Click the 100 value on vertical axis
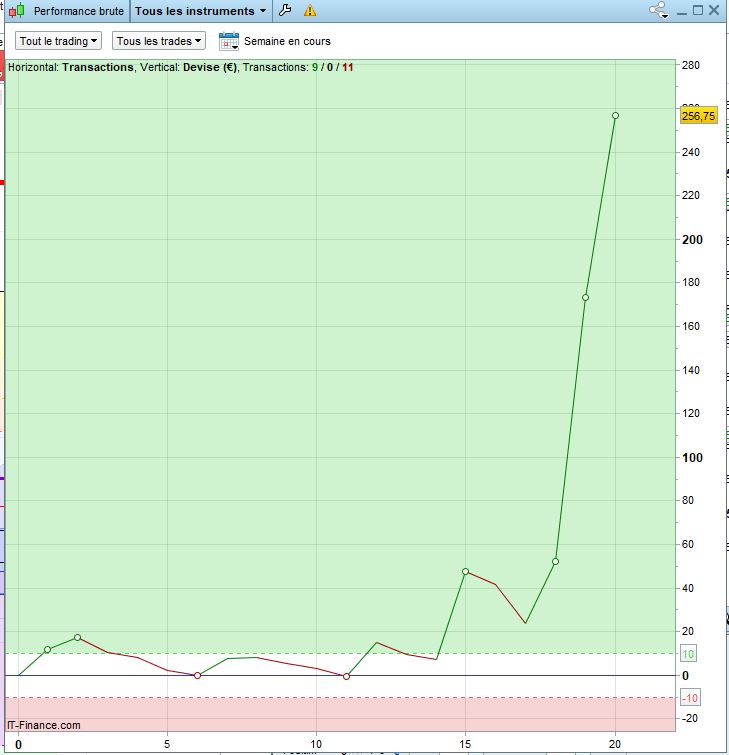 pos(692,458)
